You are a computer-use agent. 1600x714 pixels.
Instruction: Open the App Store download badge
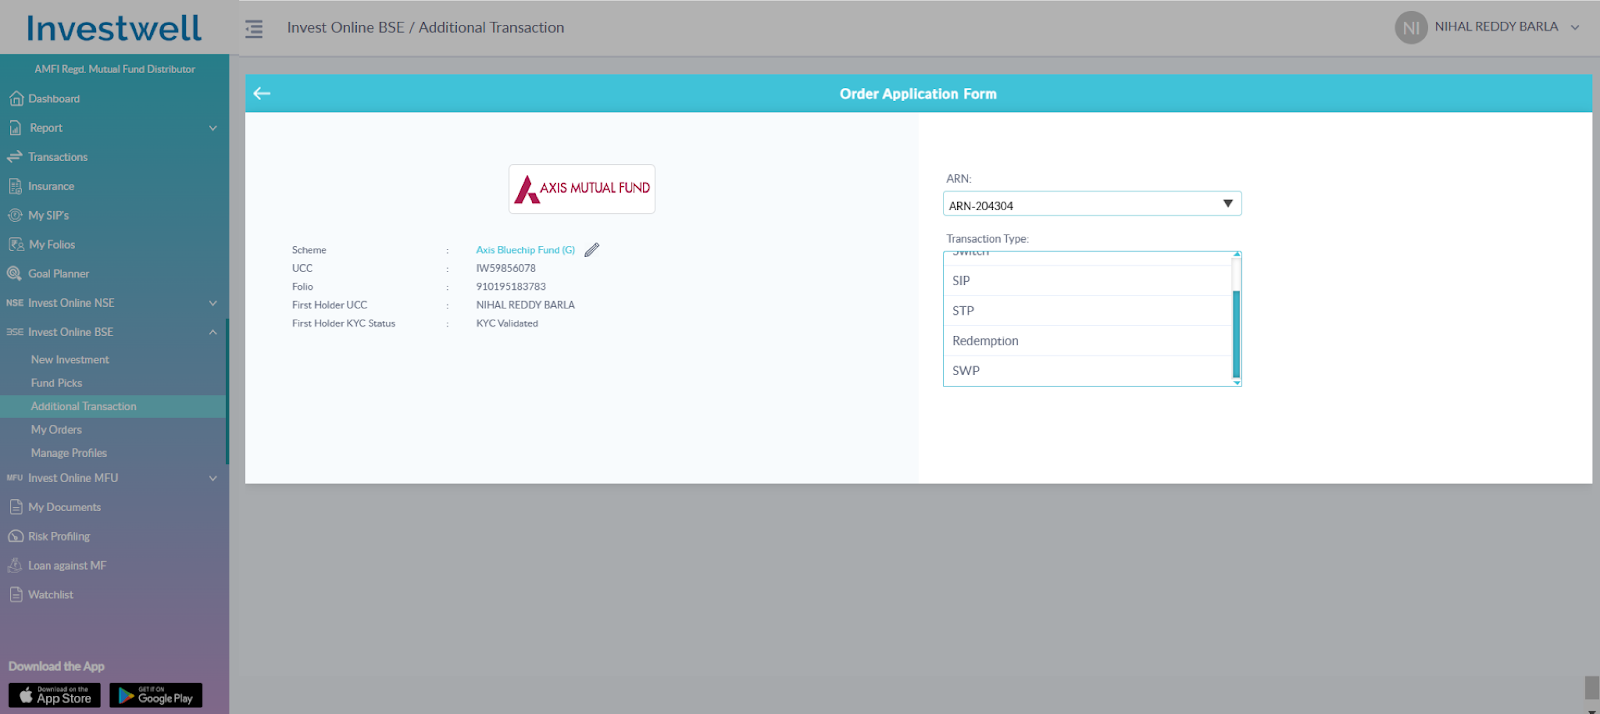point(55,695)
